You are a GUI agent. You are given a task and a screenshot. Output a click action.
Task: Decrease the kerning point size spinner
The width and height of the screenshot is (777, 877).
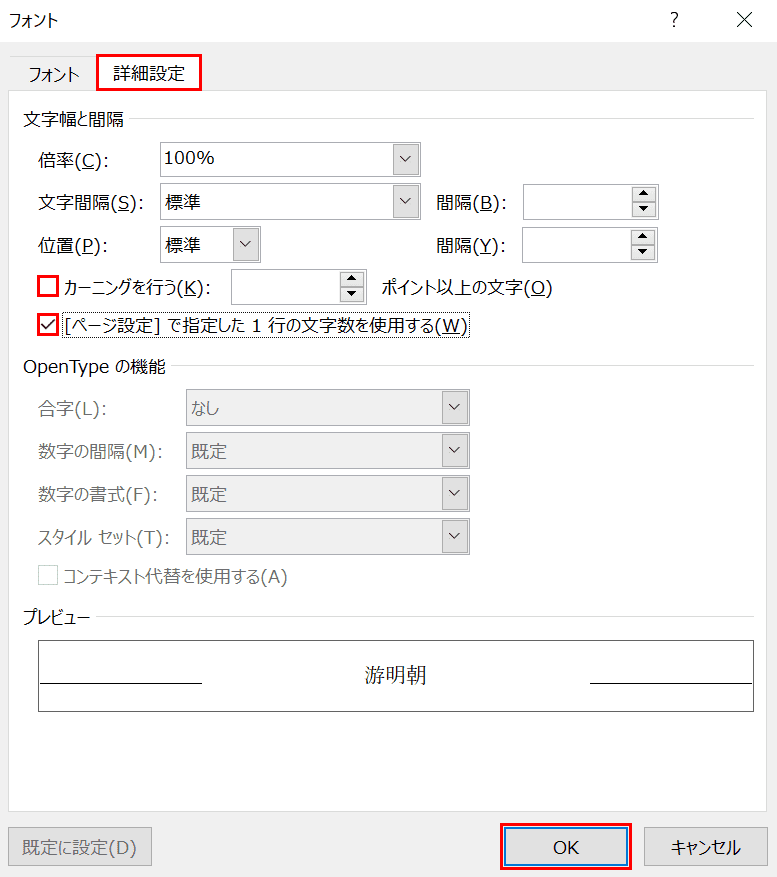[x=351, y=294]
